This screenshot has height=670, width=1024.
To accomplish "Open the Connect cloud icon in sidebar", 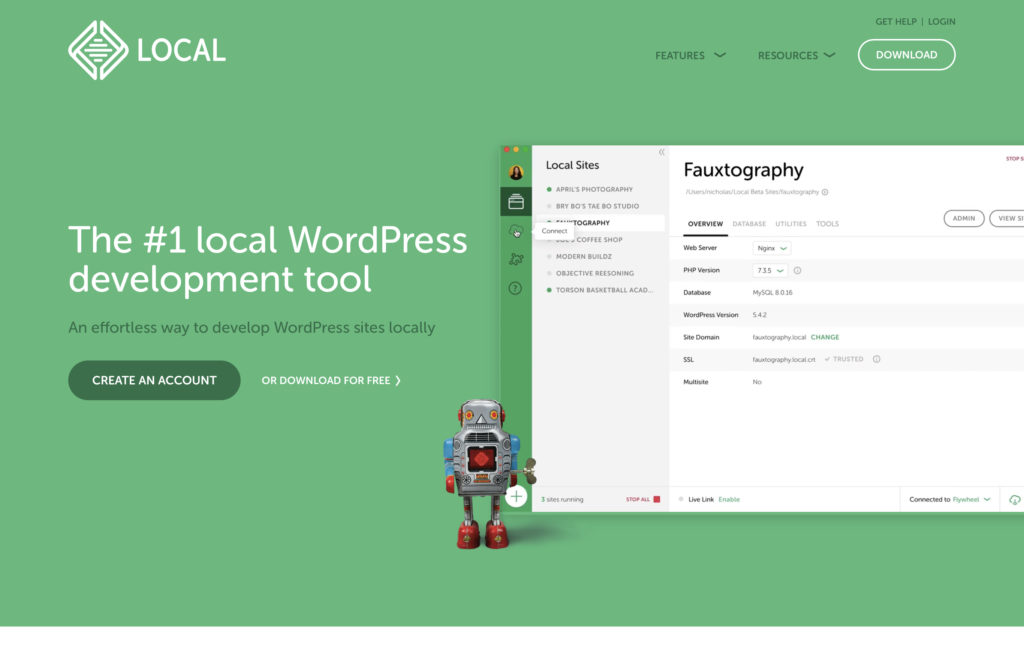I will (x=516, y=231).
